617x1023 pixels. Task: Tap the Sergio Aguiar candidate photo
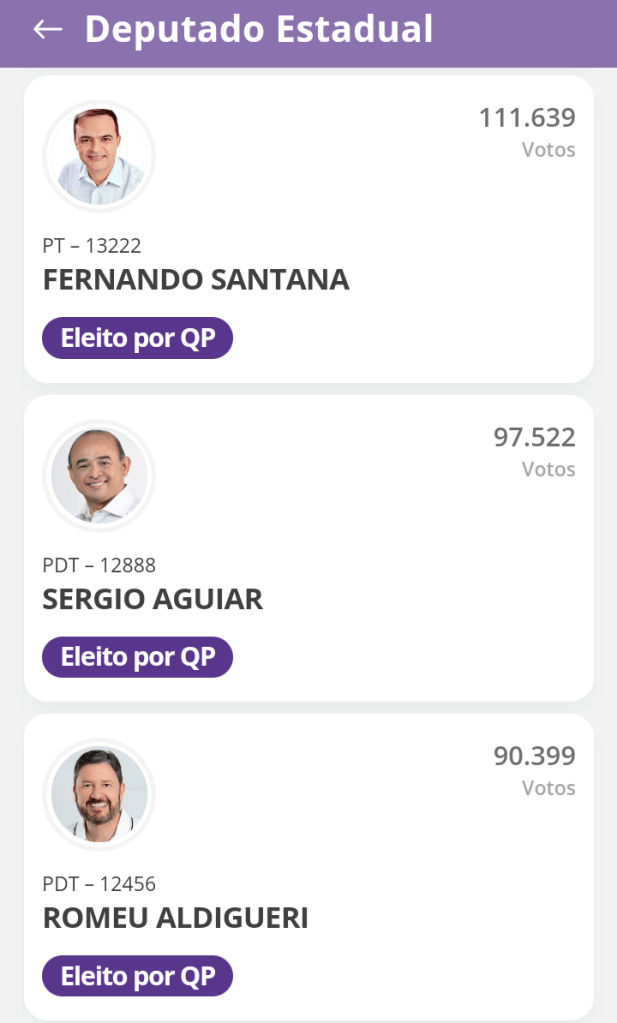(99, 476)
